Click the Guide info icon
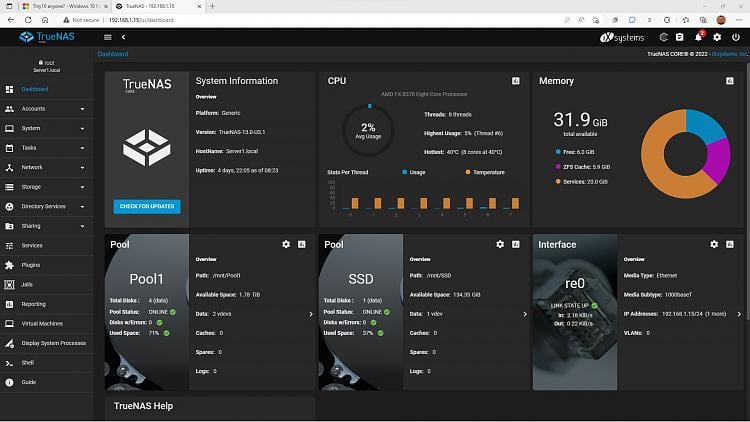This screenshot has width=750, height=422. (9, 382)
